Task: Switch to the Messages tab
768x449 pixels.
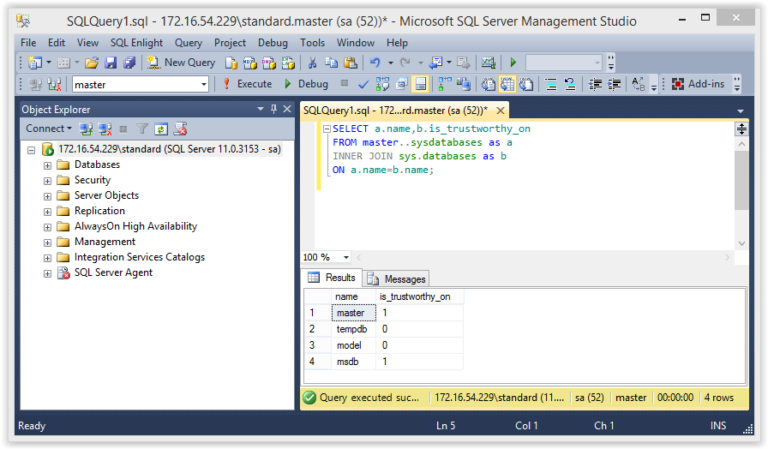Action: coord(397,279)
